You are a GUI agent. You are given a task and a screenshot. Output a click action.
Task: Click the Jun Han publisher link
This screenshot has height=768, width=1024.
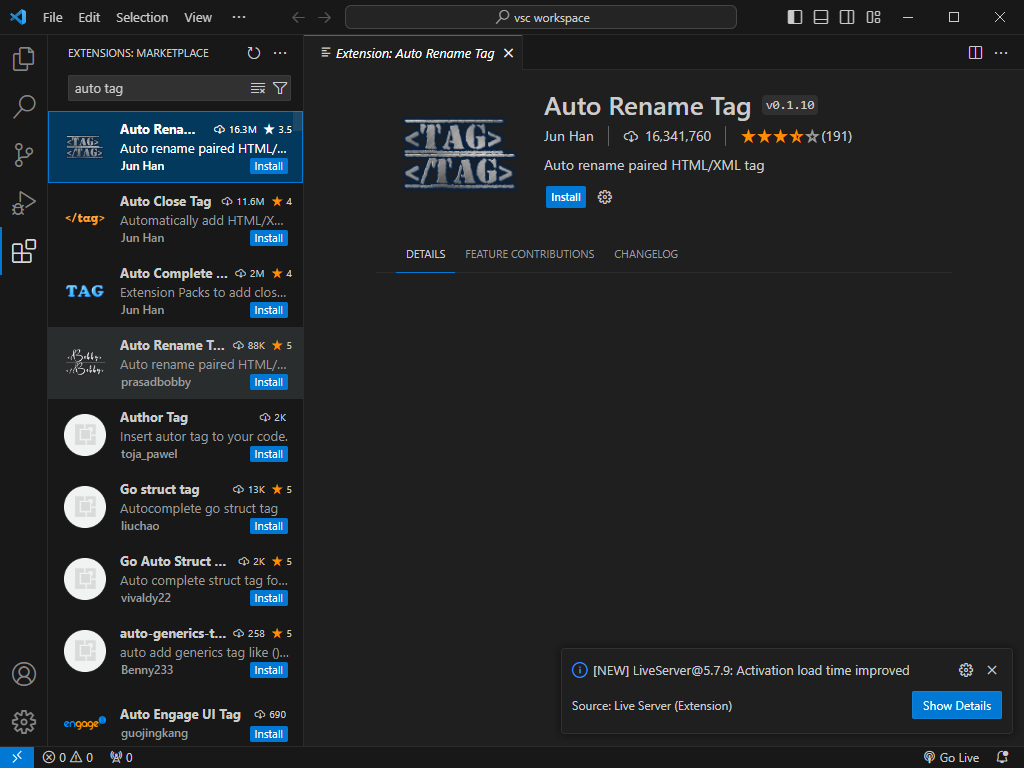pyautogui.click(x=569, y=136)
